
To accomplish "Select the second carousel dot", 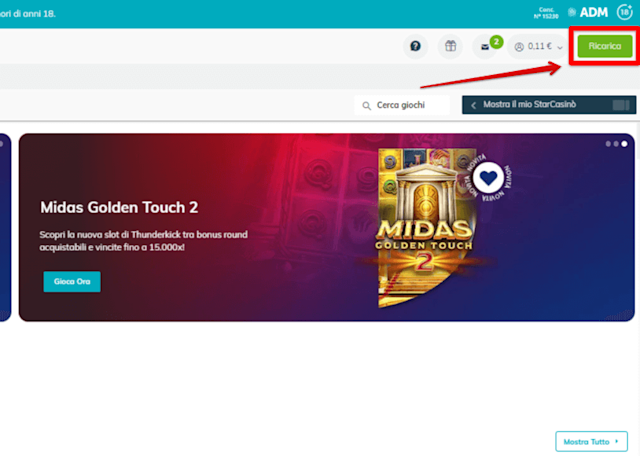I will [x=616, y=144].
